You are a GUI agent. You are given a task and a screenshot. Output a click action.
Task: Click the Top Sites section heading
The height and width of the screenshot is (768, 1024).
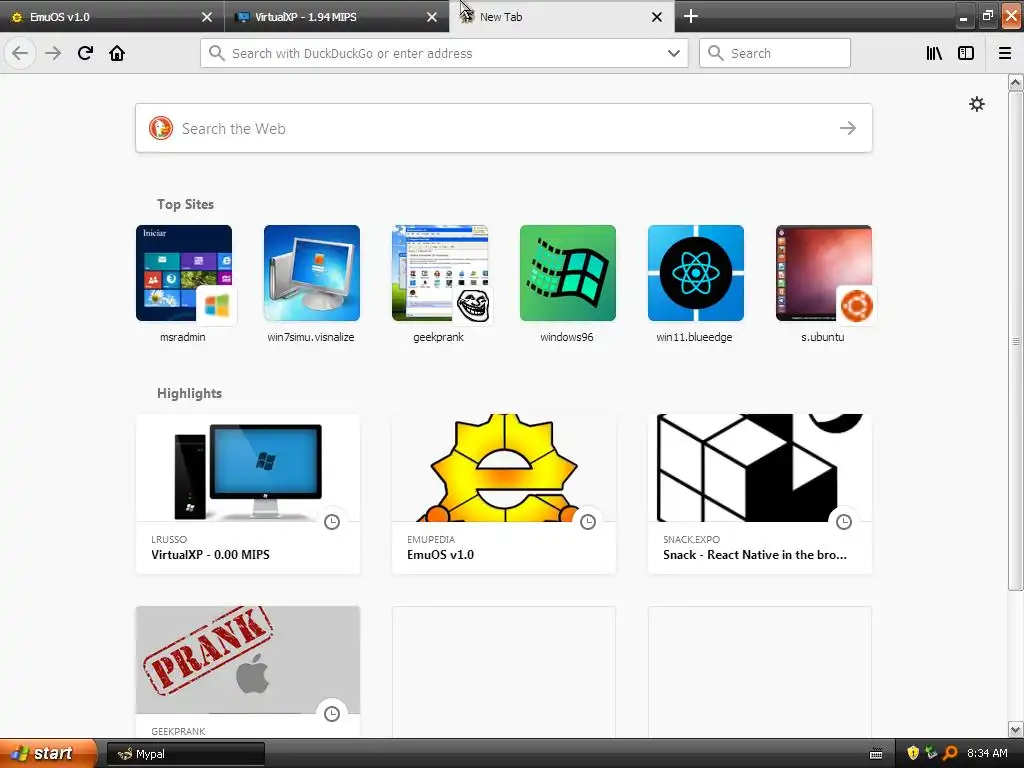pyautogui.click(x=185, y=204)
